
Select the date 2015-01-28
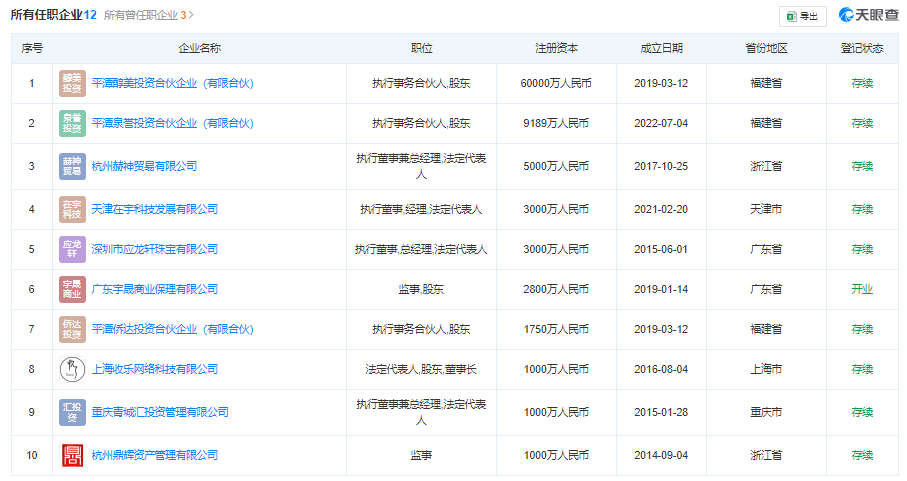(x=661, y=412)
